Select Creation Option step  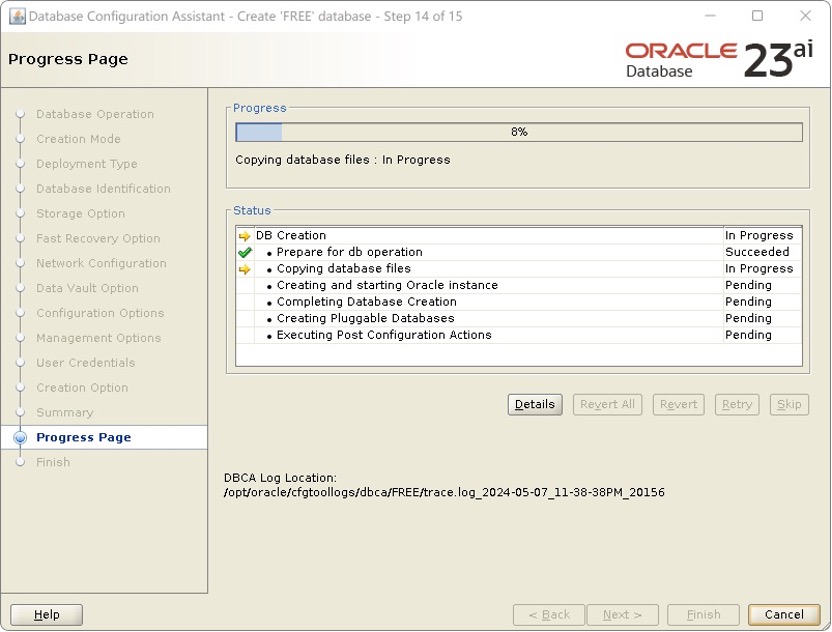click(x=82, y=388)
